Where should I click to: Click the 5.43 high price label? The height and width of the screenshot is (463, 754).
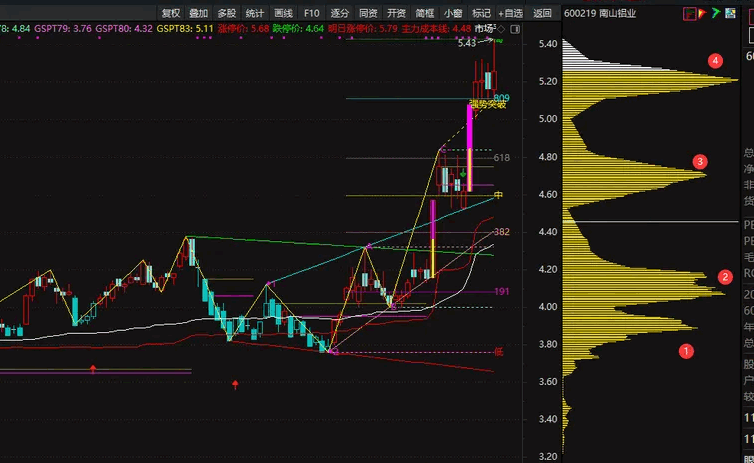click(x=466, y=43)
